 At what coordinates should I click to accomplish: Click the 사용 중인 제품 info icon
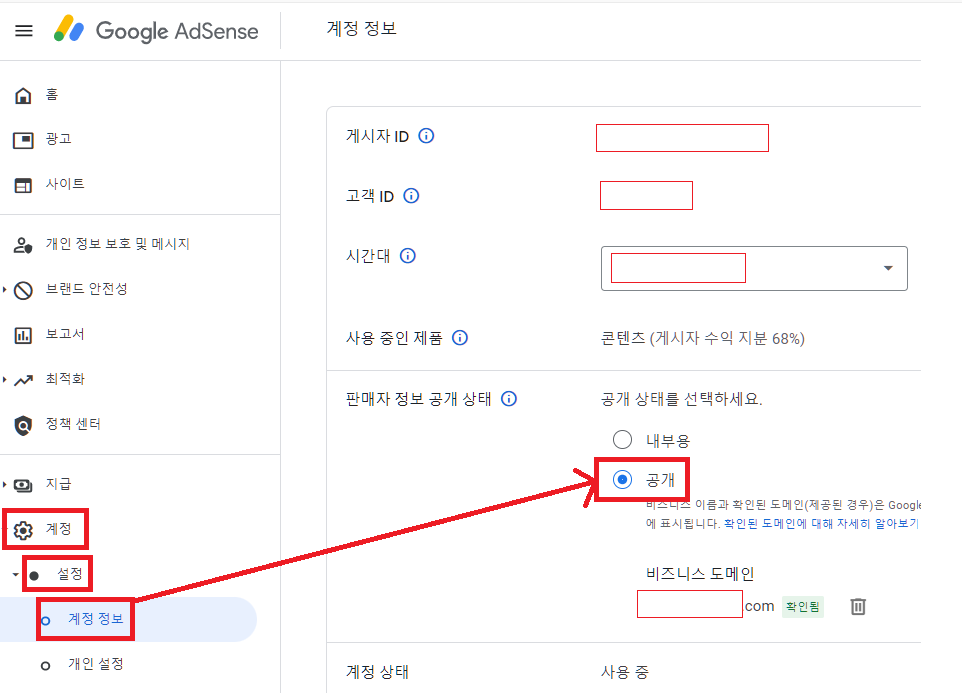pyautogui.click(x=459, y=337)
